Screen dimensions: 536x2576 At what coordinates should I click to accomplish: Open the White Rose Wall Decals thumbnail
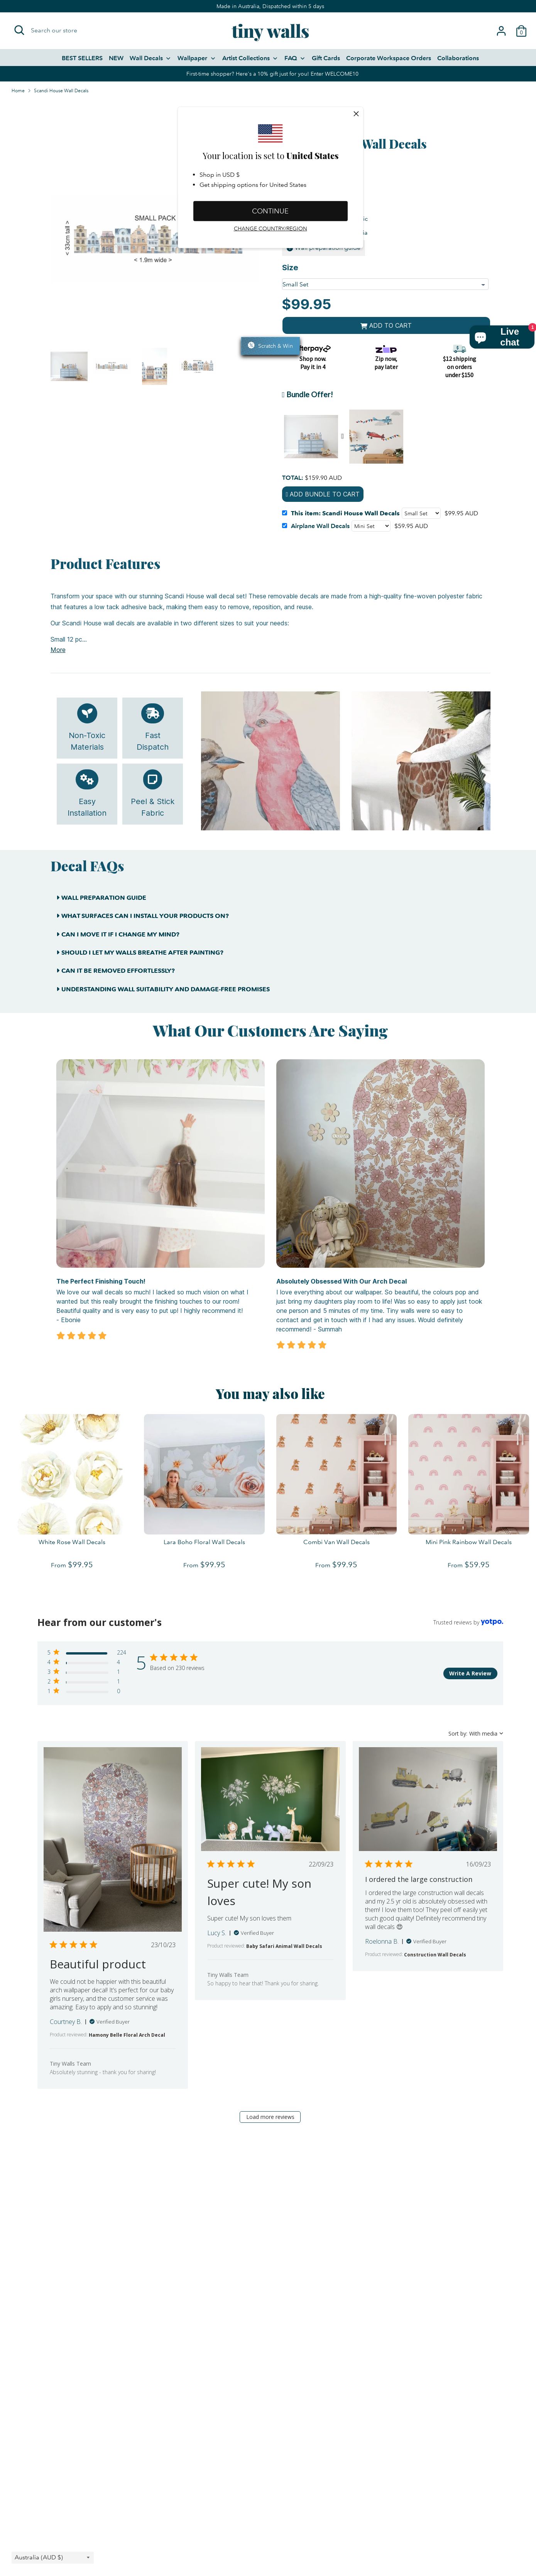72,1473
